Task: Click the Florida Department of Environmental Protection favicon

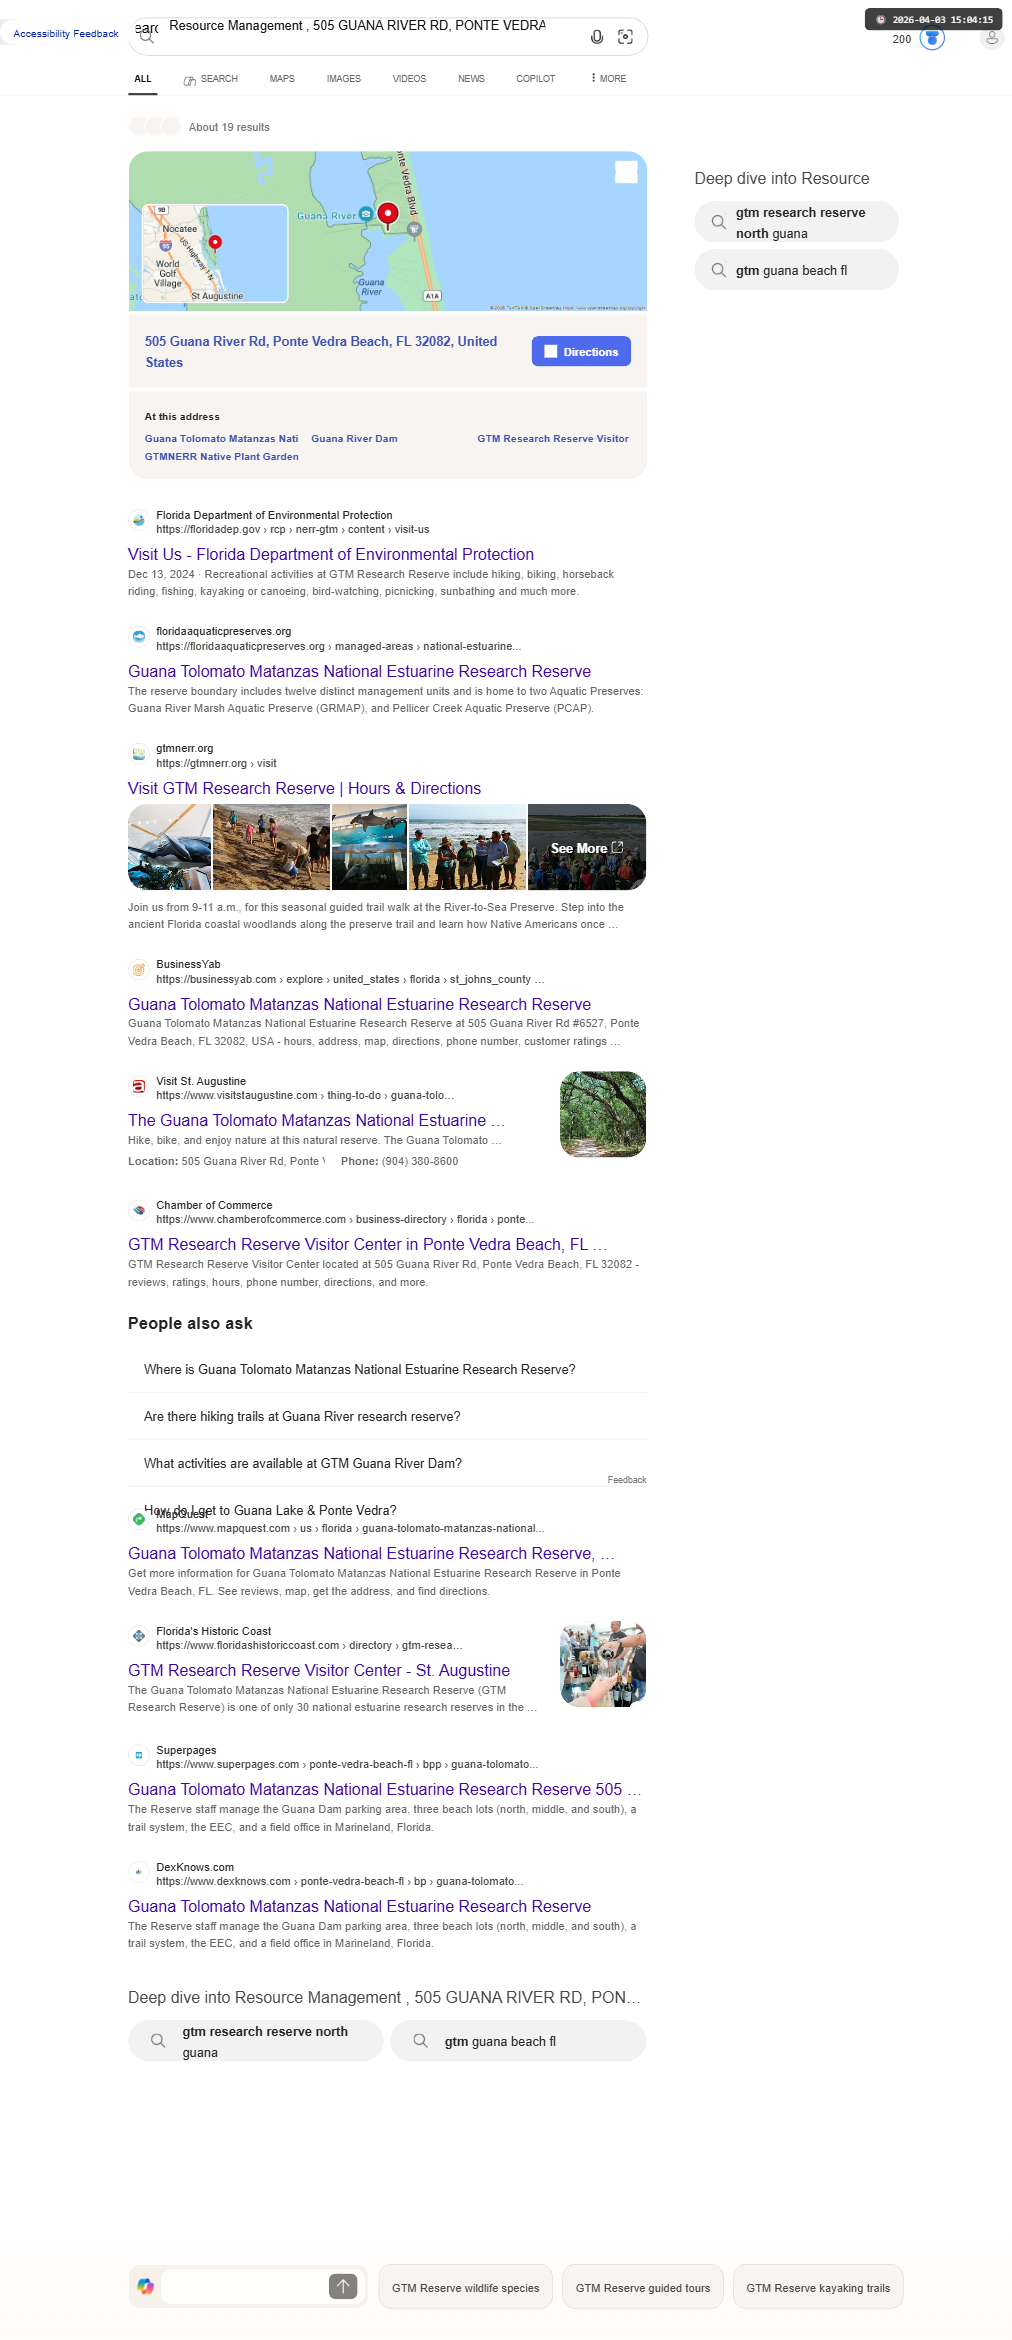Action: coord(139,520)
